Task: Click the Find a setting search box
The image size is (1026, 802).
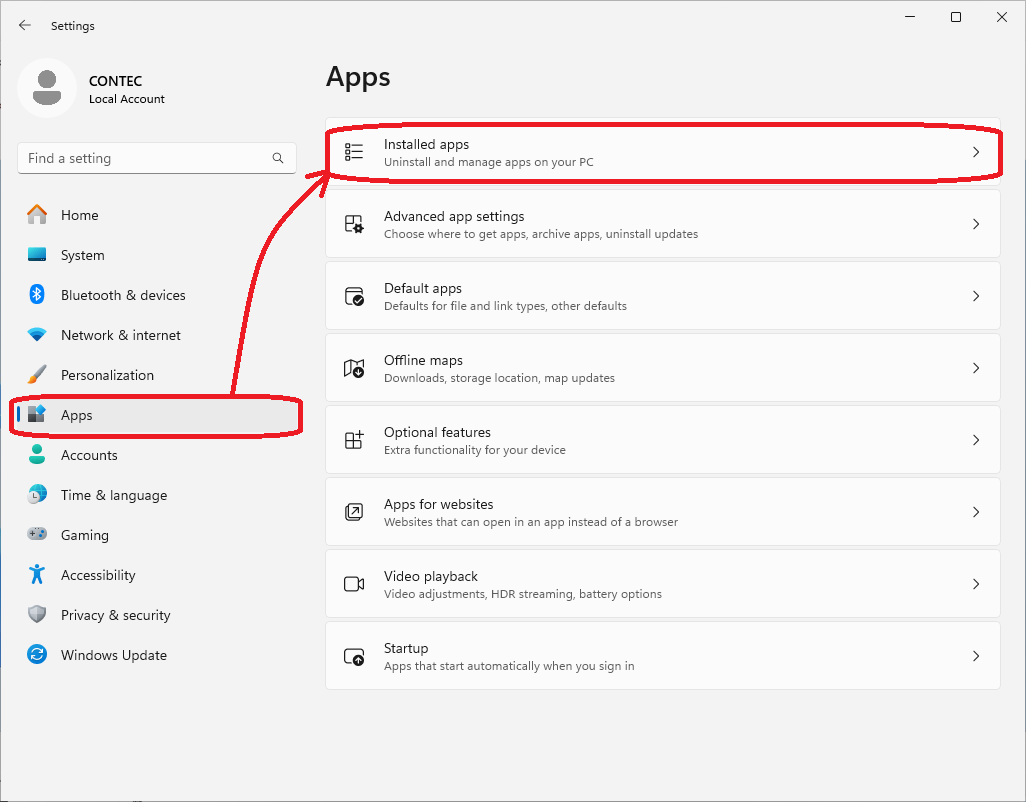Action: (x=145, y=158)
